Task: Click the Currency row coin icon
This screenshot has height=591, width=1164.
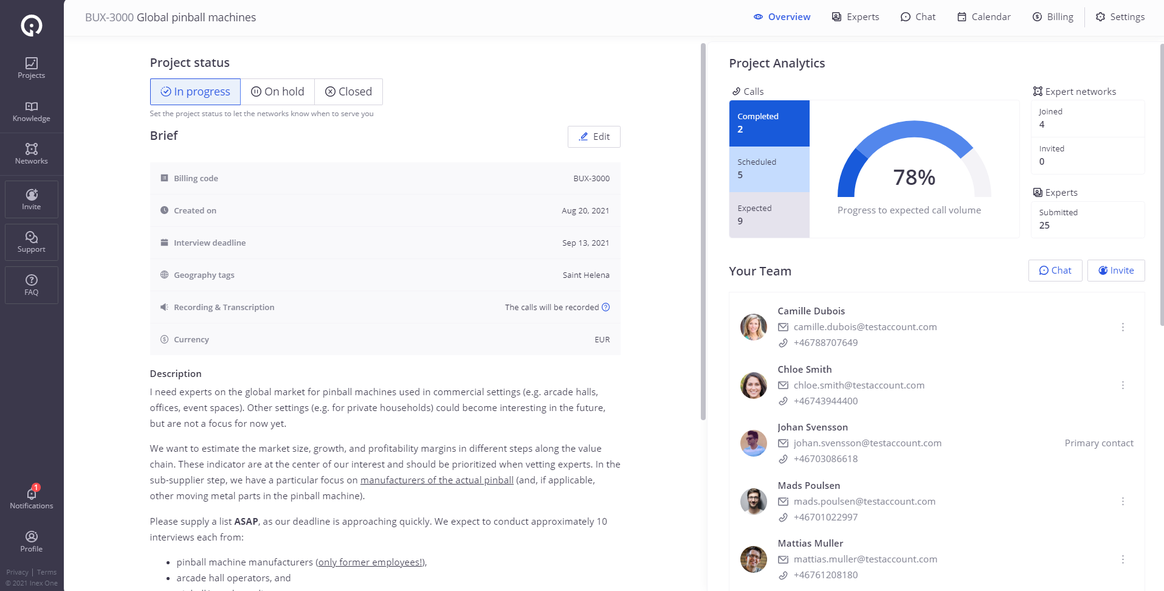Action: [x=164, y=339]
